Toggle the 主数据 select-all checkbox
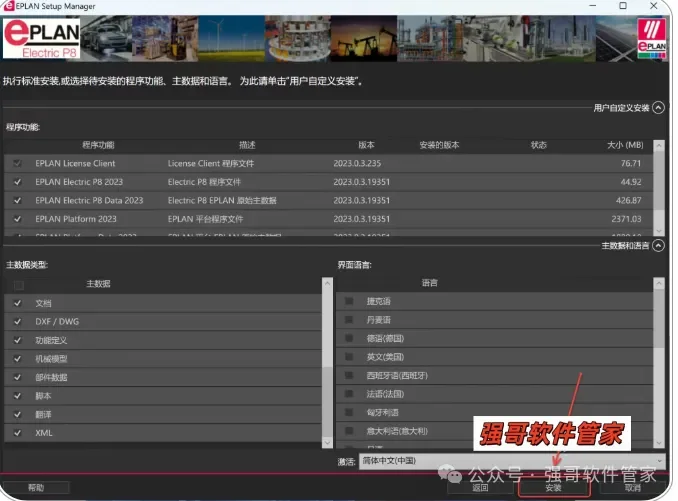Viewport: 678px width, 501px height. point(19,285)
